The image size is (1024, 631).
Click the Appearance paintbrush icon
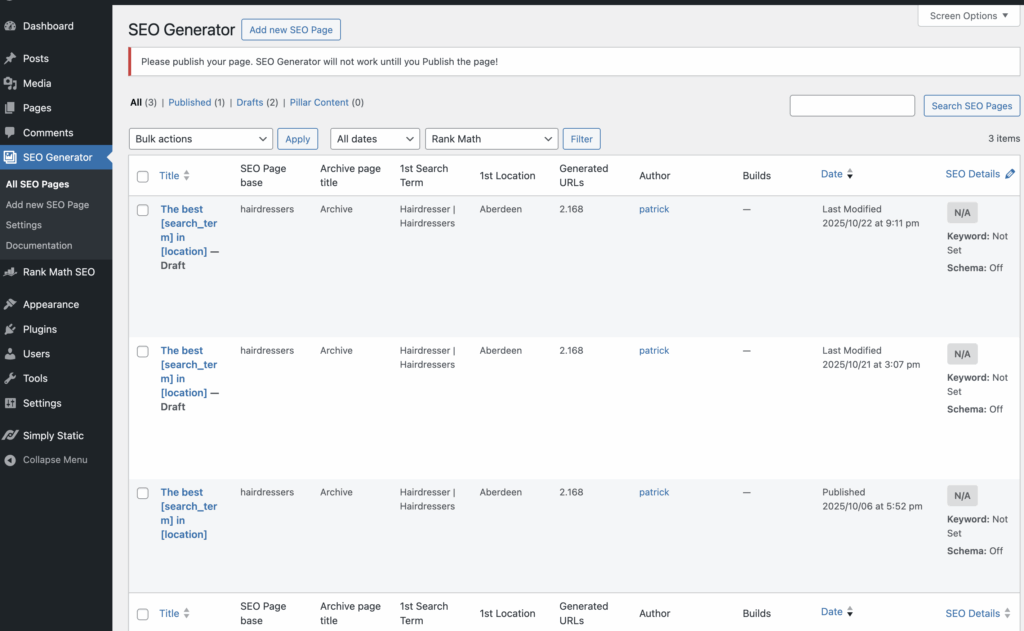click(x=10, y=305)
